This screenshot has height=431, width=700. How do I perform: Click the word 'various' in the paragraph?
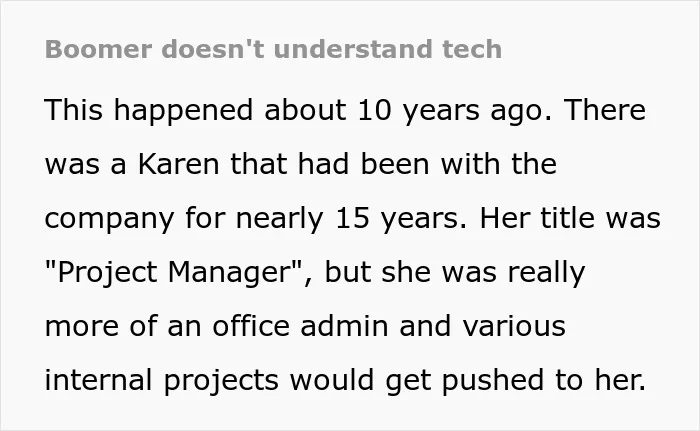pos(514,326)
